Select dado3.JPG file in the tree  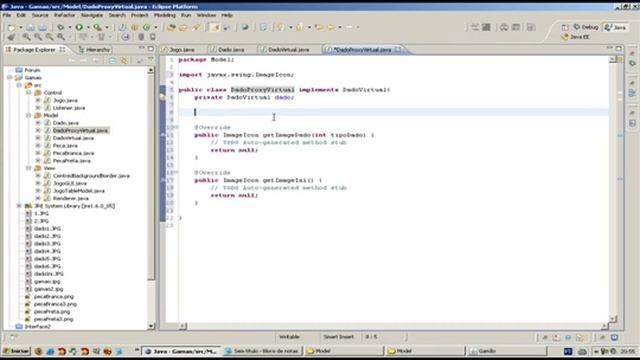(47, 244)
